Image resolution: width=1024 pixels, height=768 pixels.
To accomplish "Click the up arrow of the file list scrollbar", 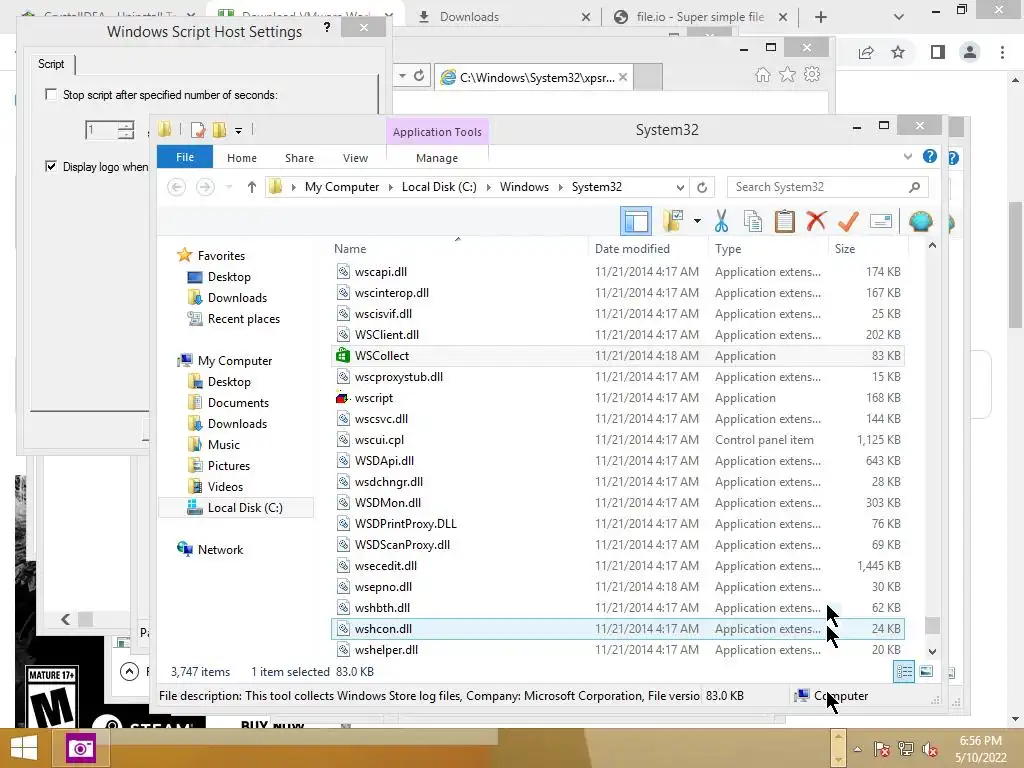I will click(x=933, y=246).
